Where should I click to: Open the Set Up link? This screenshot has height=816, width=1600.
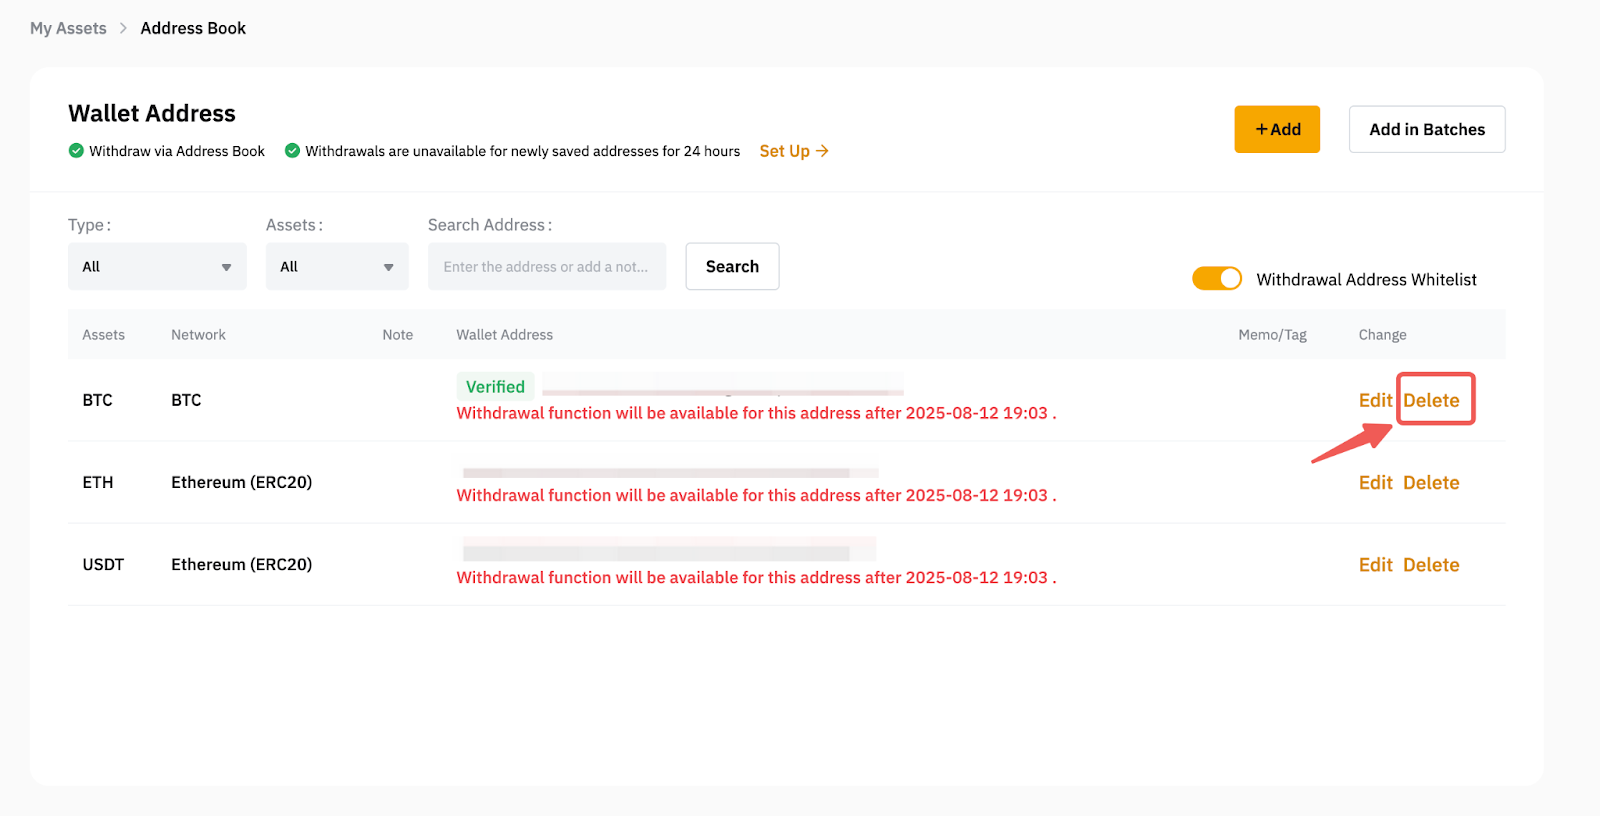coord(794,151)
